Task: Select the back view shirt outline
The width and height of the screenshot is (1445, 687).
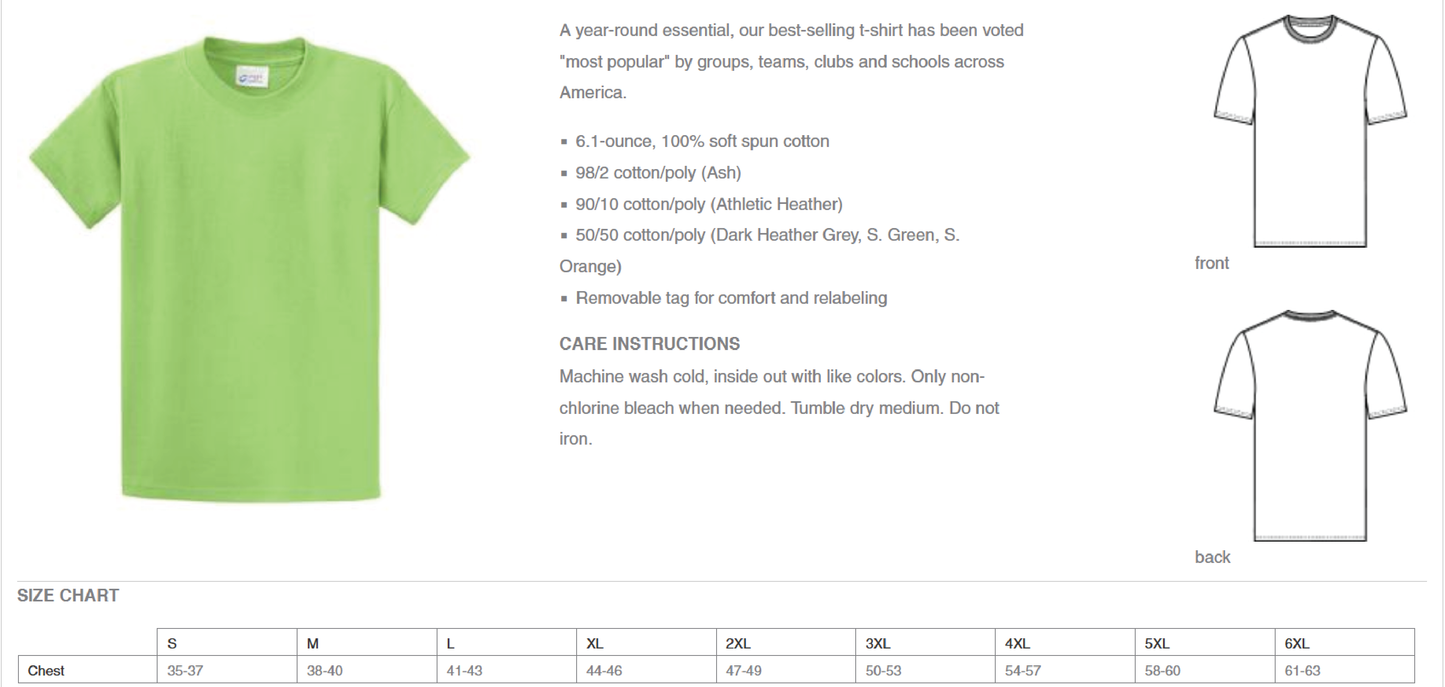Action: point(1310,425)
